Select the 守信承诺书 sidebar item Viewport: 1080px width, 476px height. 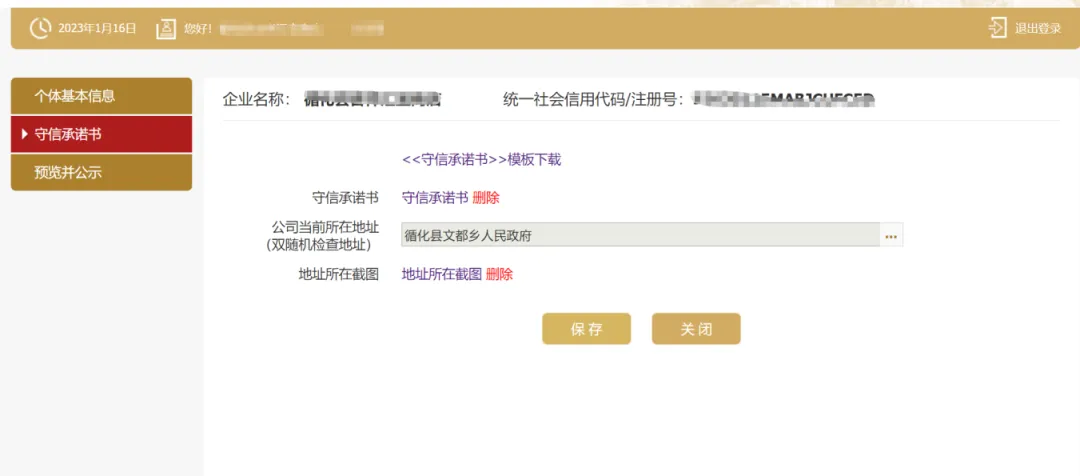click(x=101, y=134)
